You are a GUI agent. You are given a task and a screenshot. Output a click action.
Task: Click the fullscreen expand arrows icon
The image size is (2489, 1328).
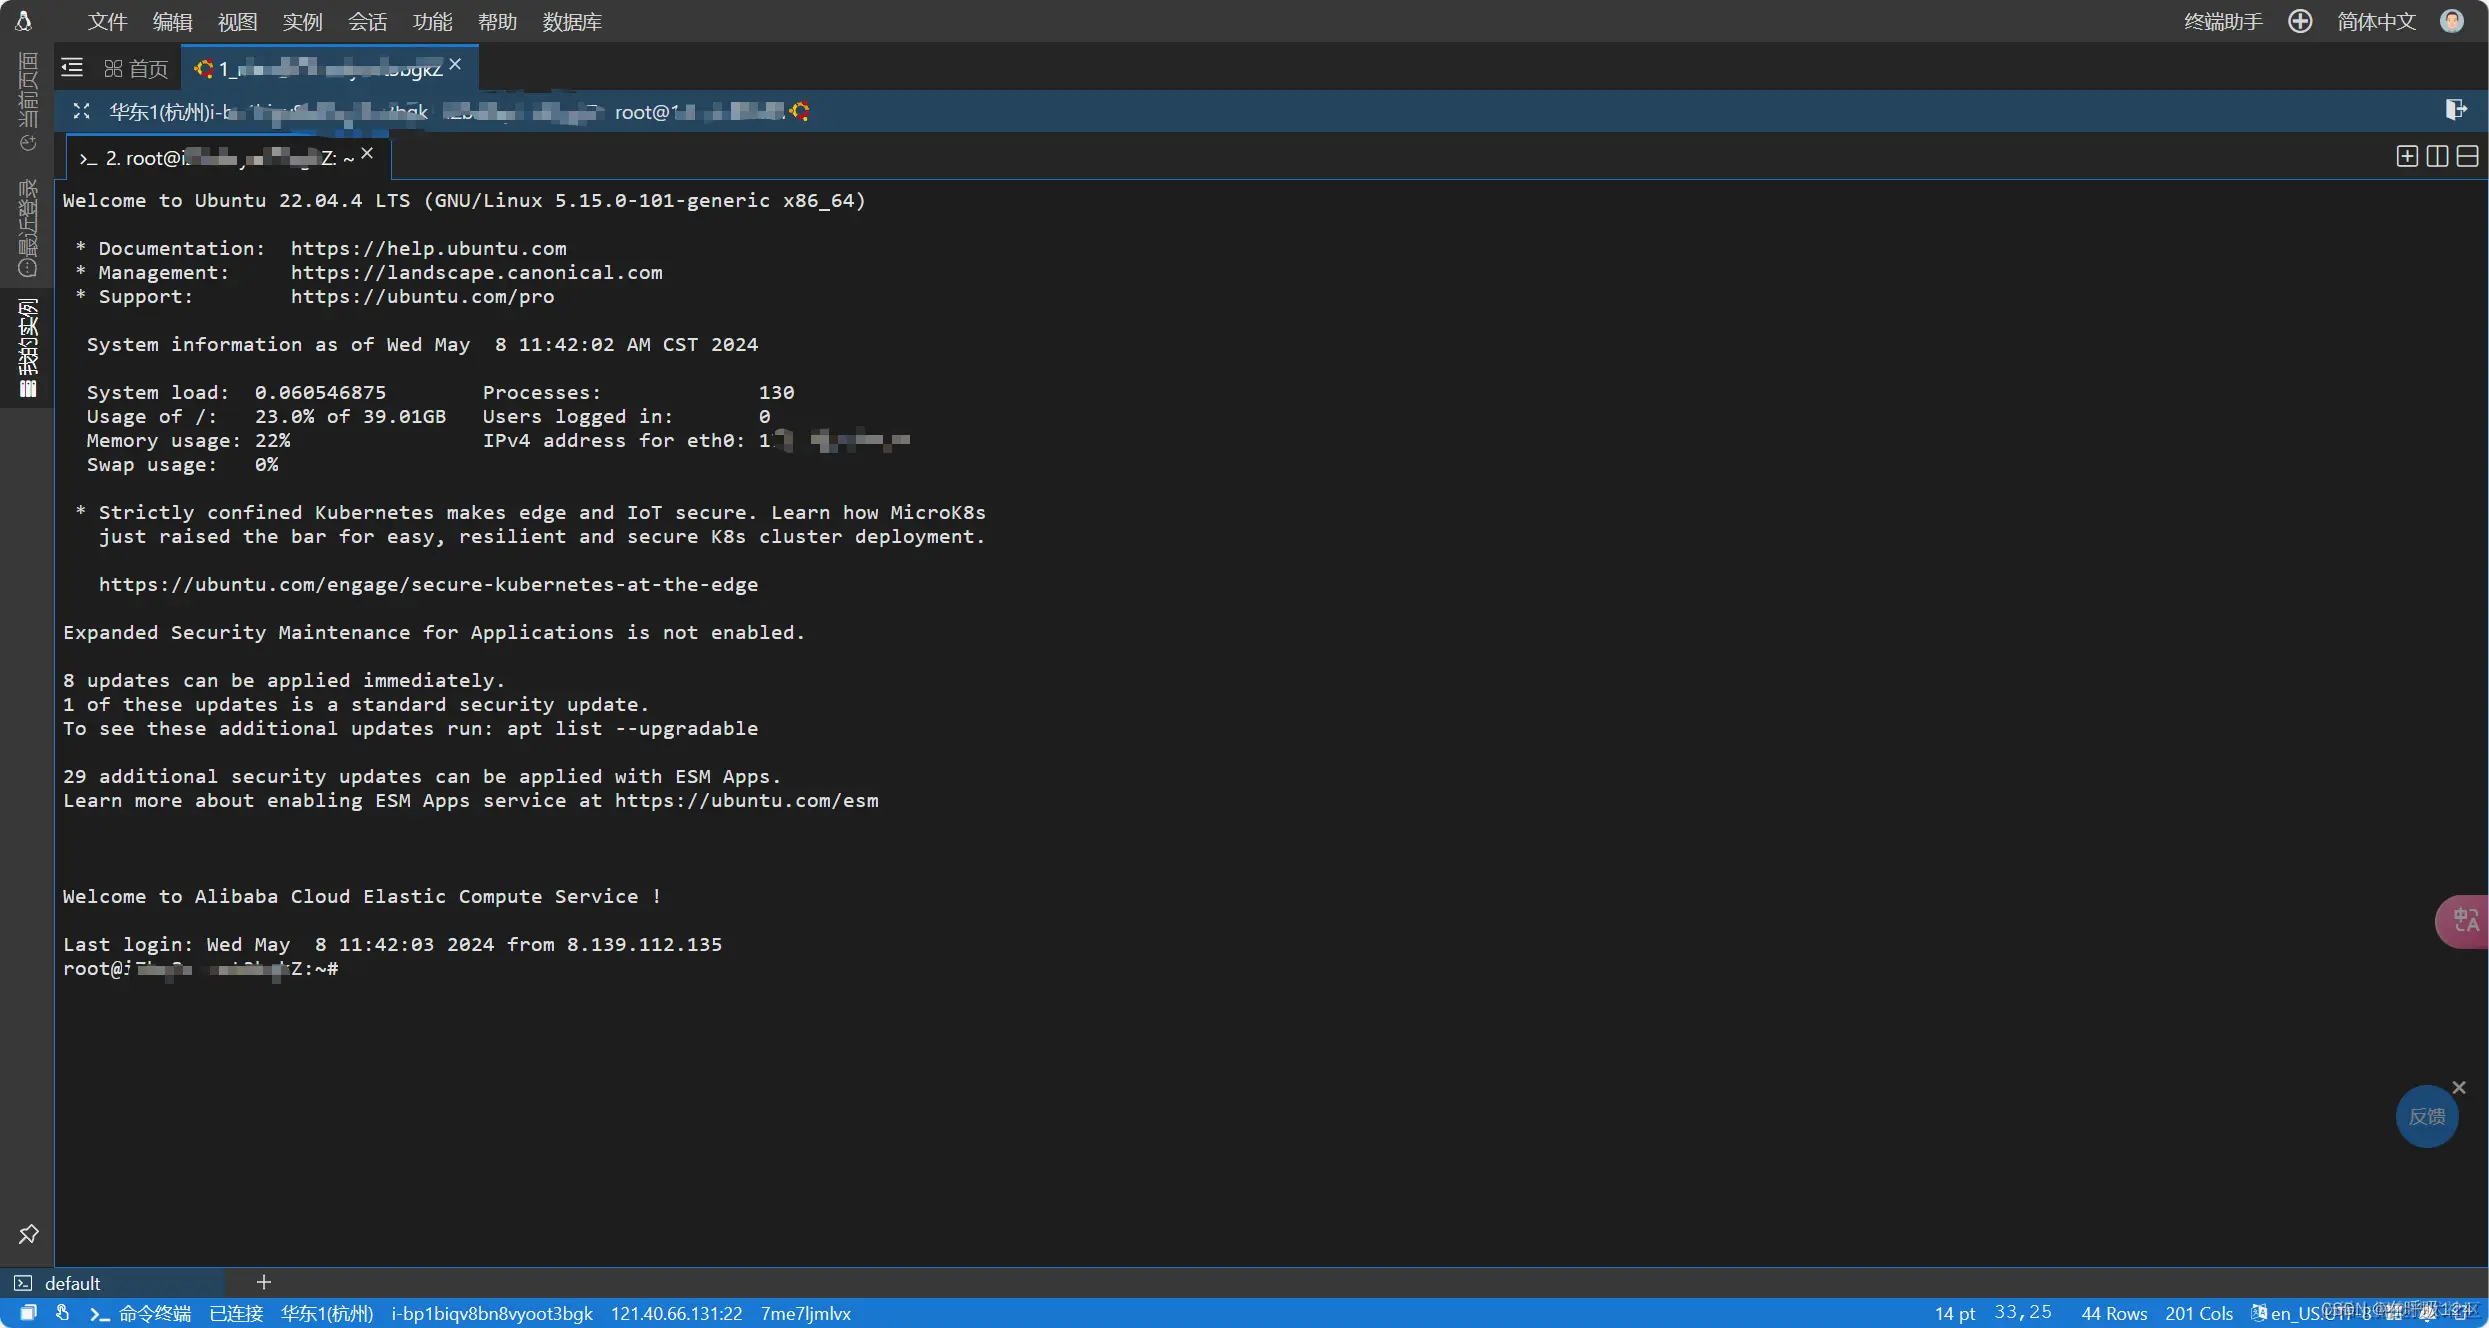[82, 111]
